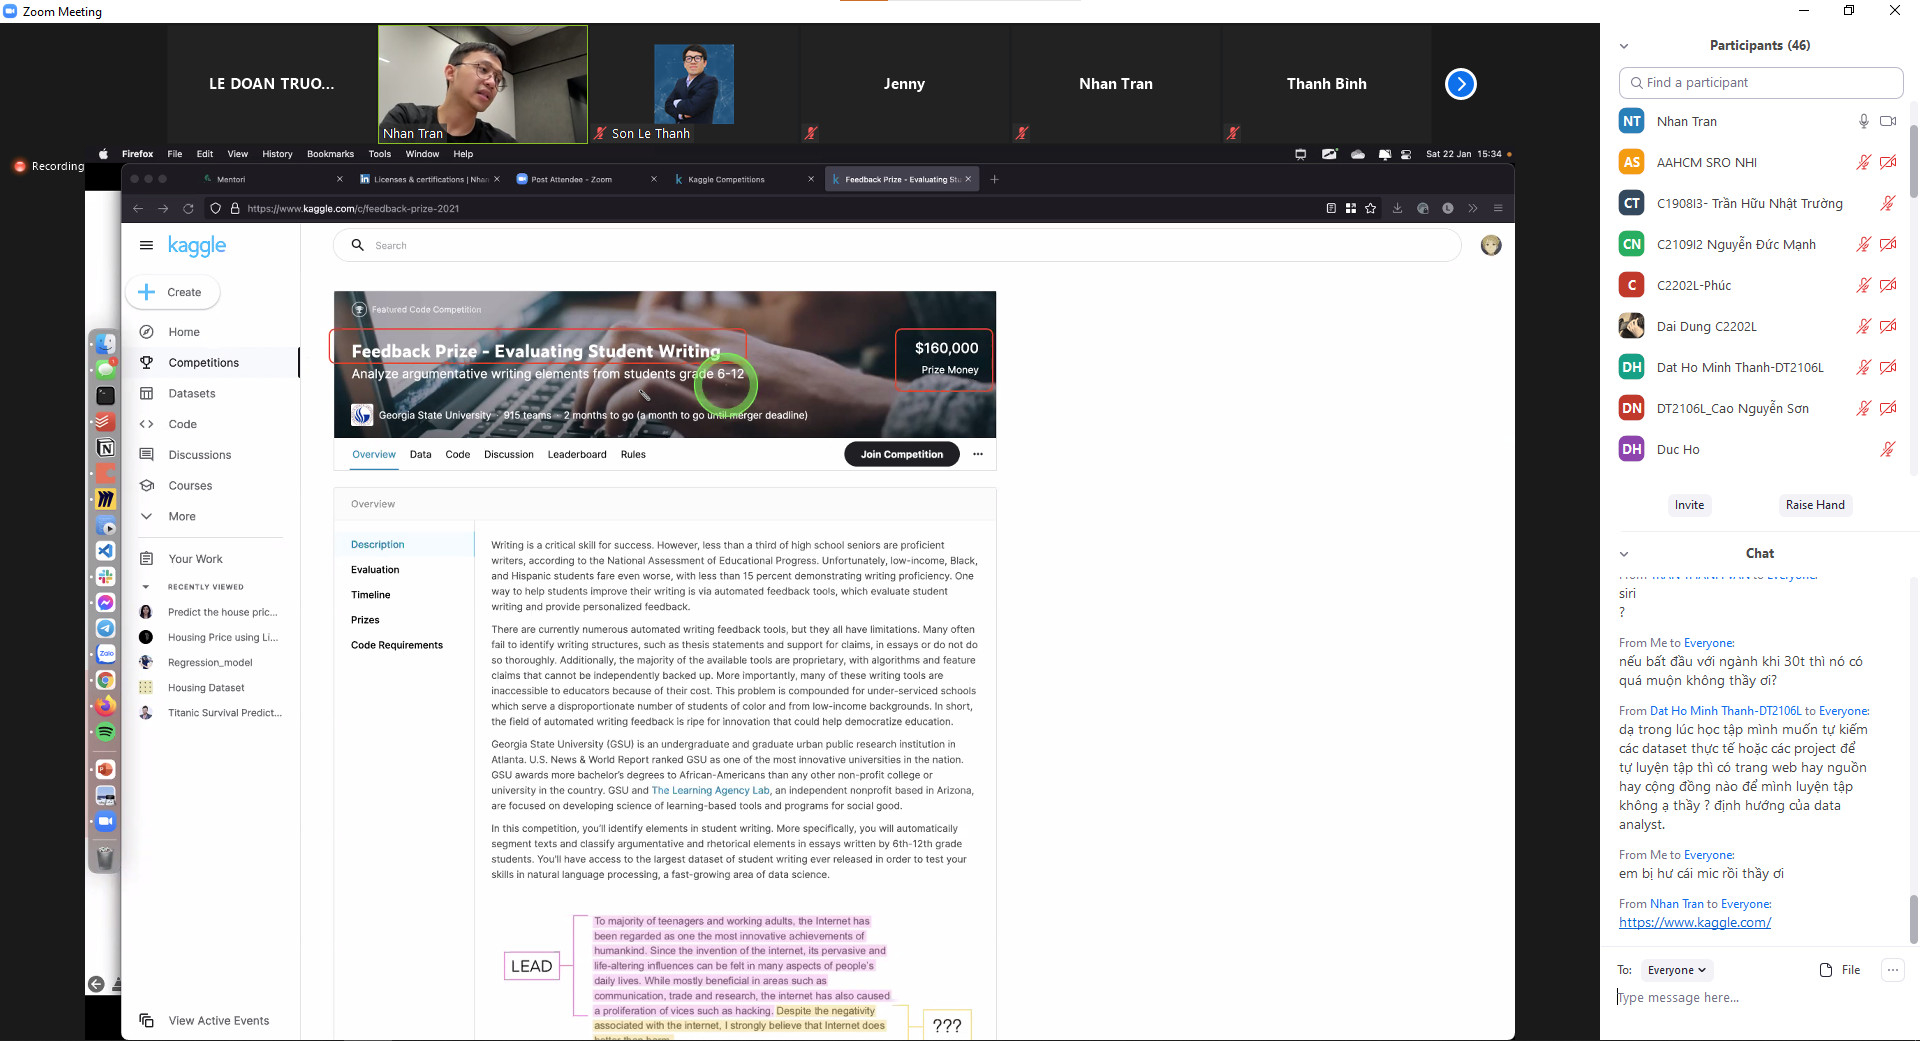The height and width of the screenshot is (1041, 1920).
Task: Select the Rules competition tab
Action: pos(633,454)
